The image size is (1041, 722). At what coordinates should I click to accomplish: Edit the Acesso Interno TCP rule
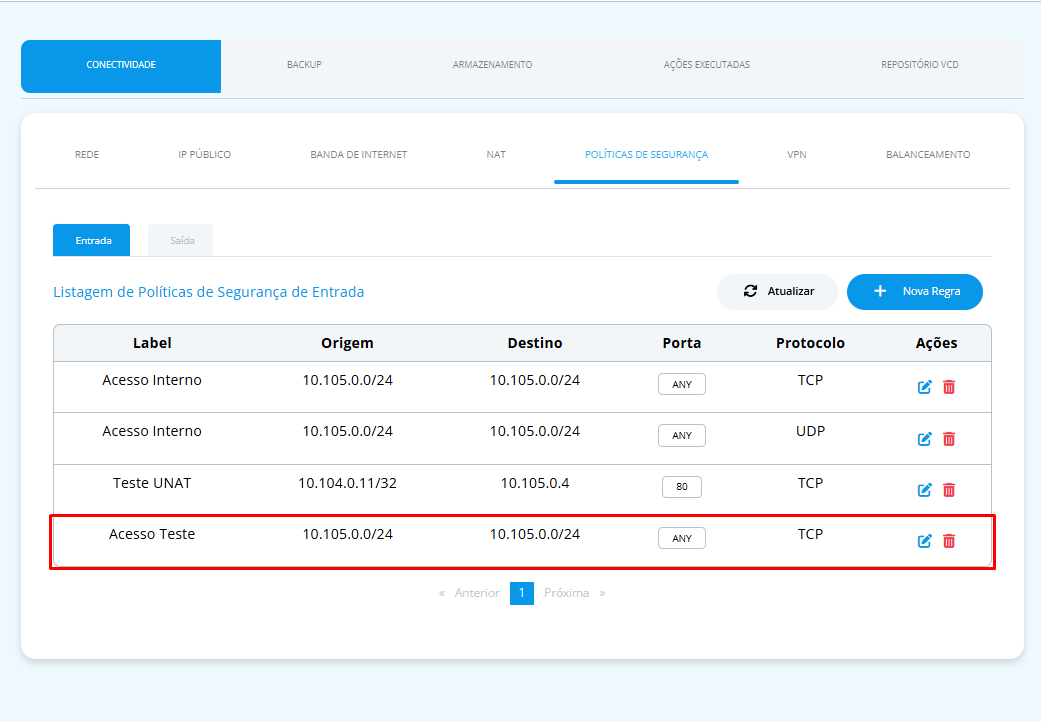[x=924, y=387]
